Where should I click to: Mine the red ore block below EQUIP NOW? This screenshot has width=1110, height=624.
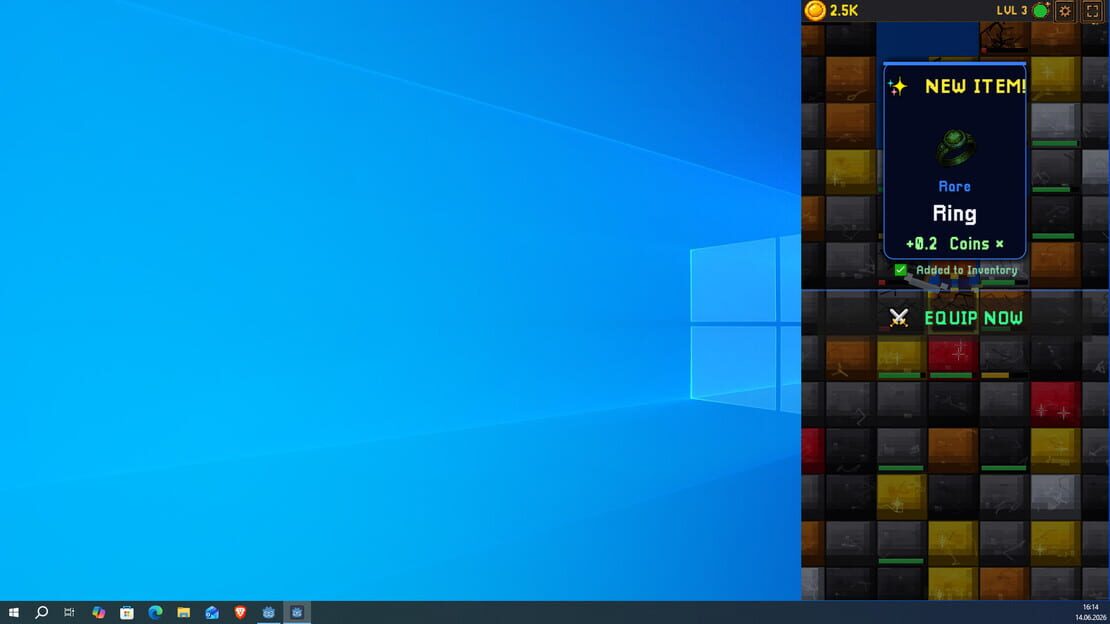tap(952, 356)
